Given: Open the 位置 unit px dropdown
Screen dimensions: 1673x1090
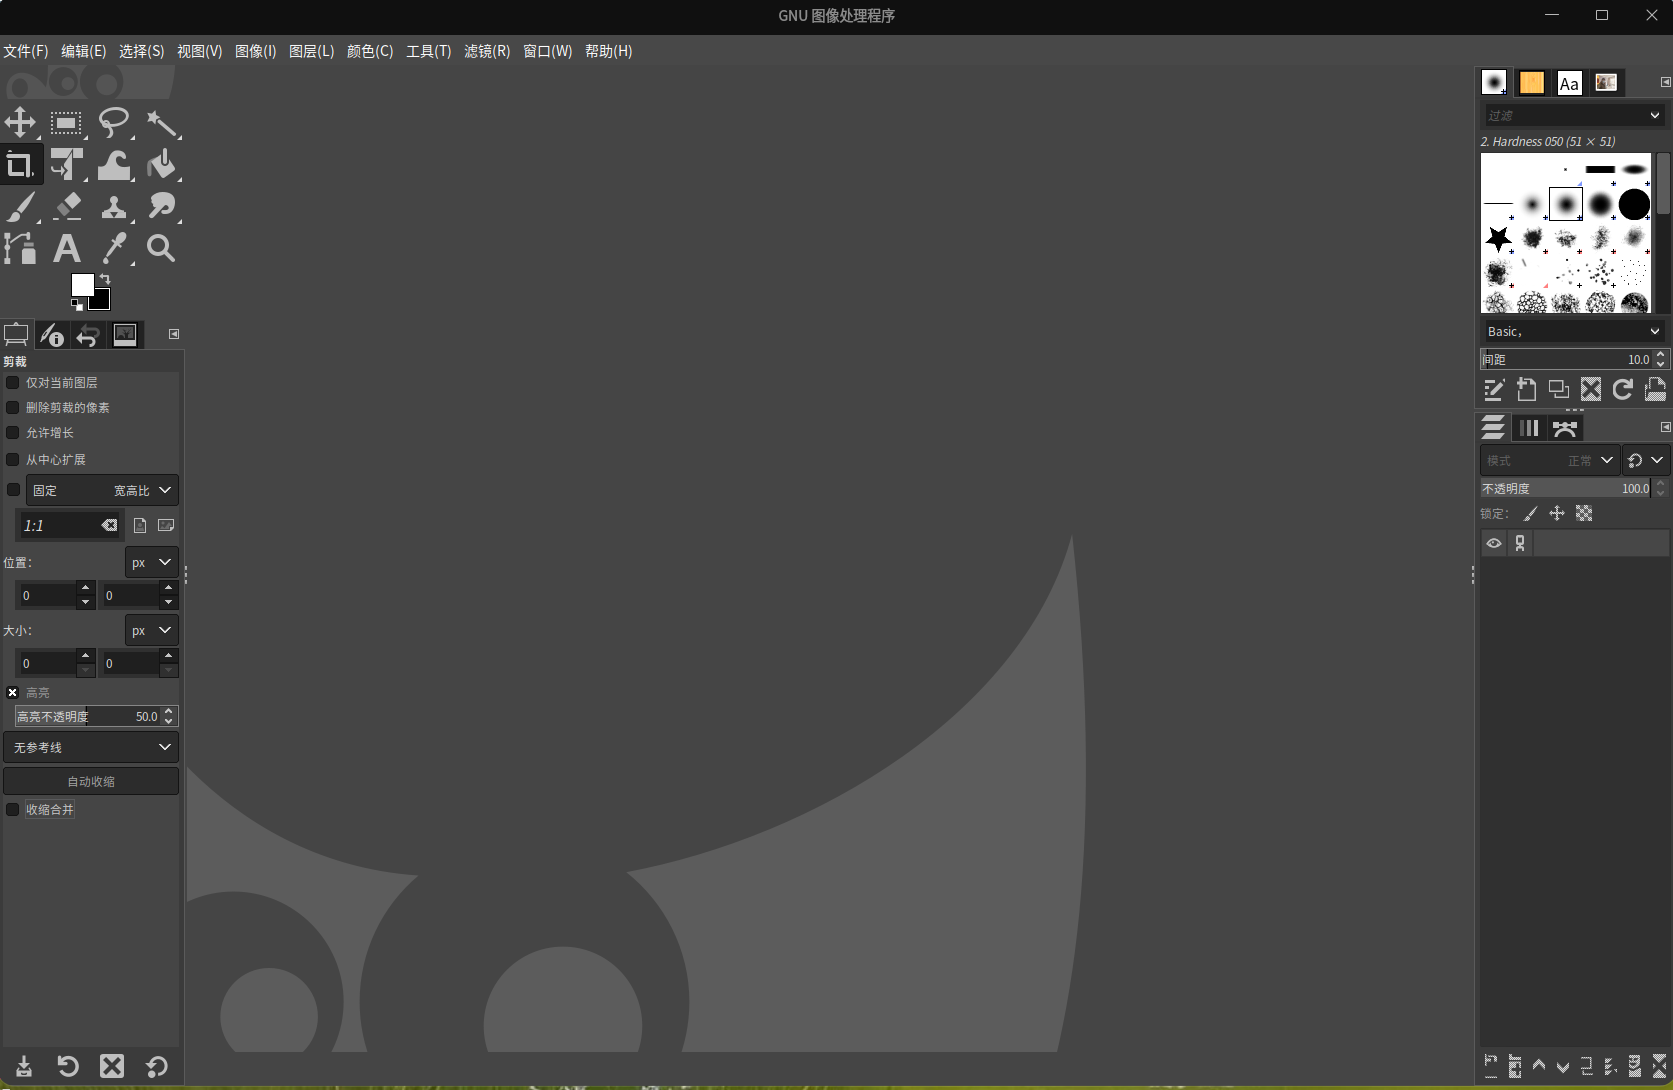Looking at the screenshot, I should coord(152,562).
